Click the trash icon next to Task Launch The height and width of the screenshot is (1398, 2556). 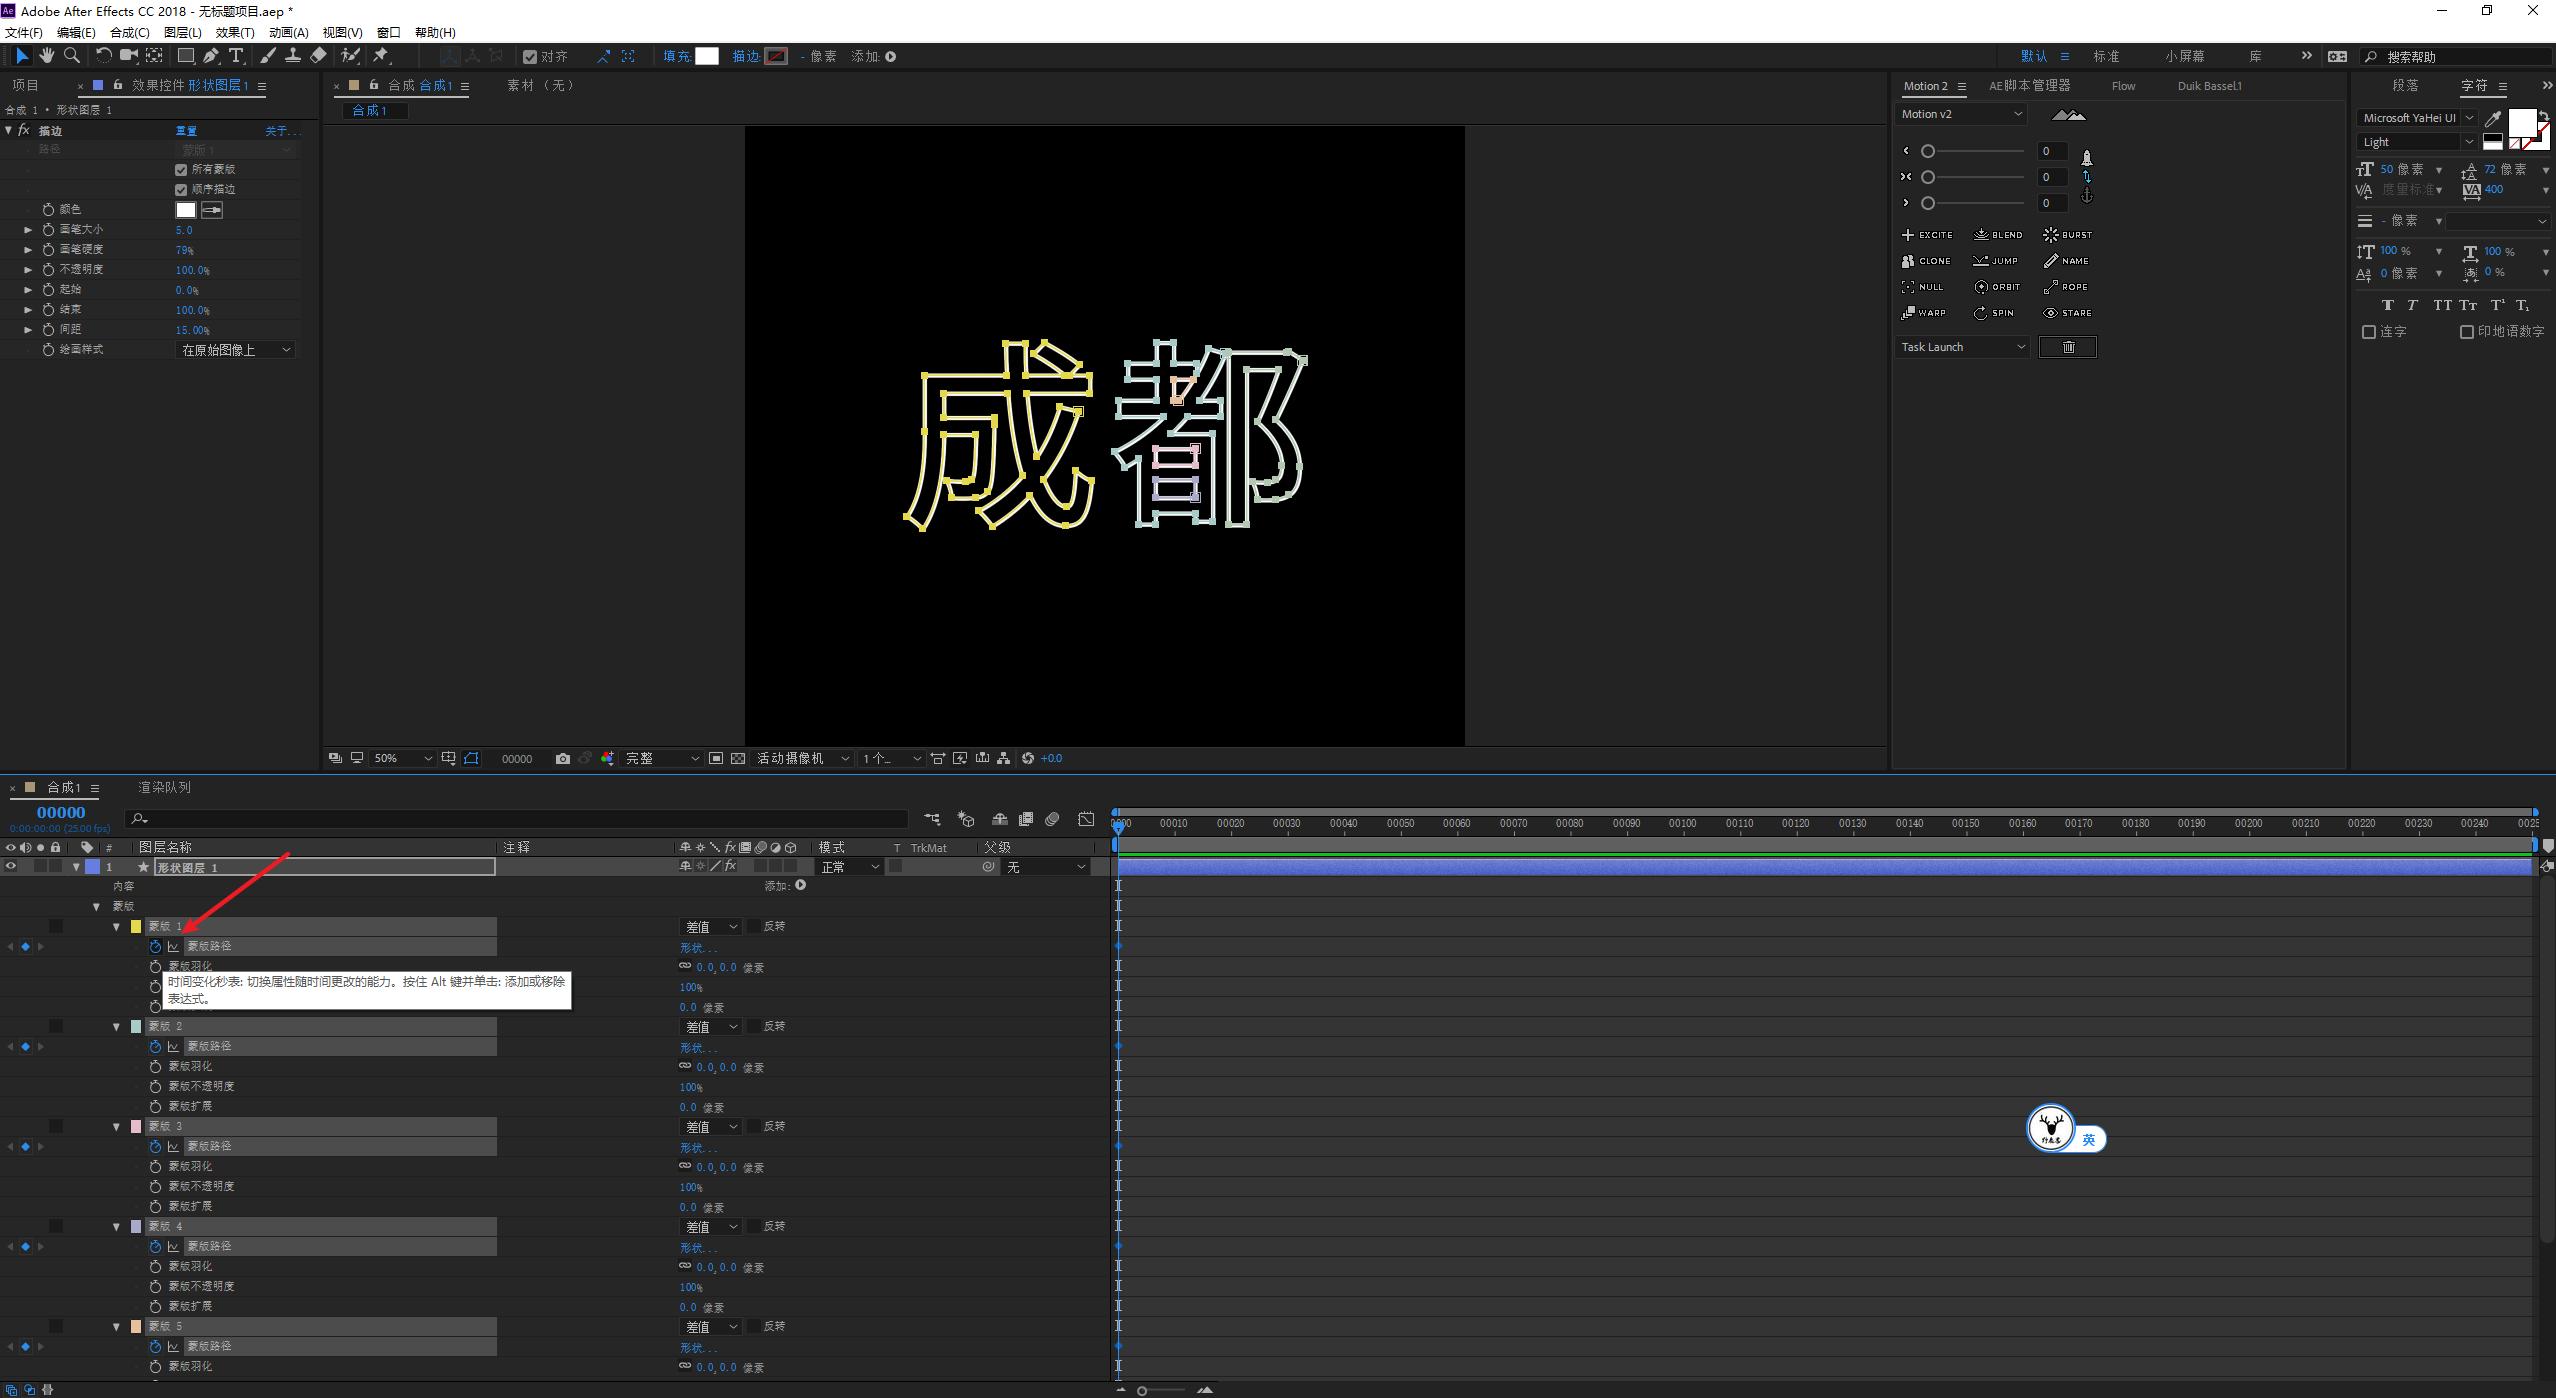point(2068,346)
